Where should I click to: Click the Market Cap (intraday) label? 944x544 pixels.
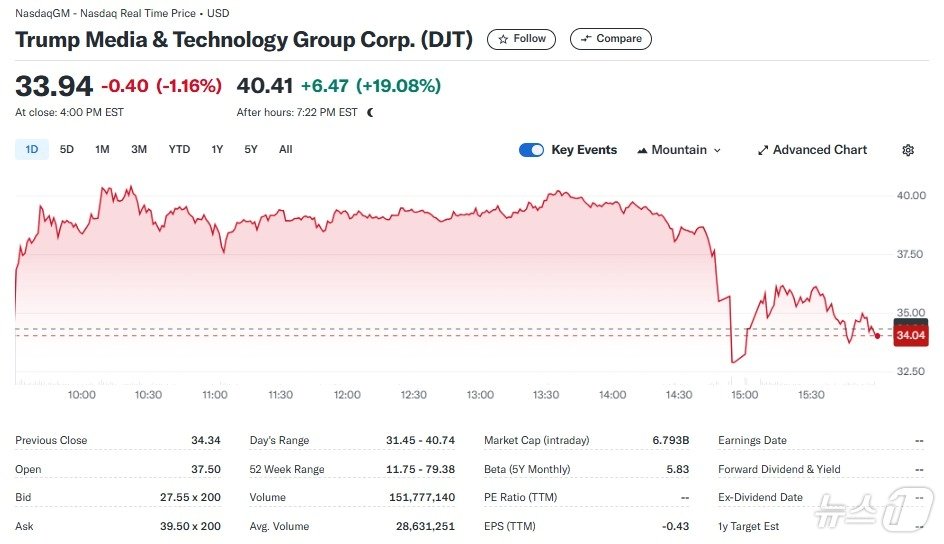[536, 440]
